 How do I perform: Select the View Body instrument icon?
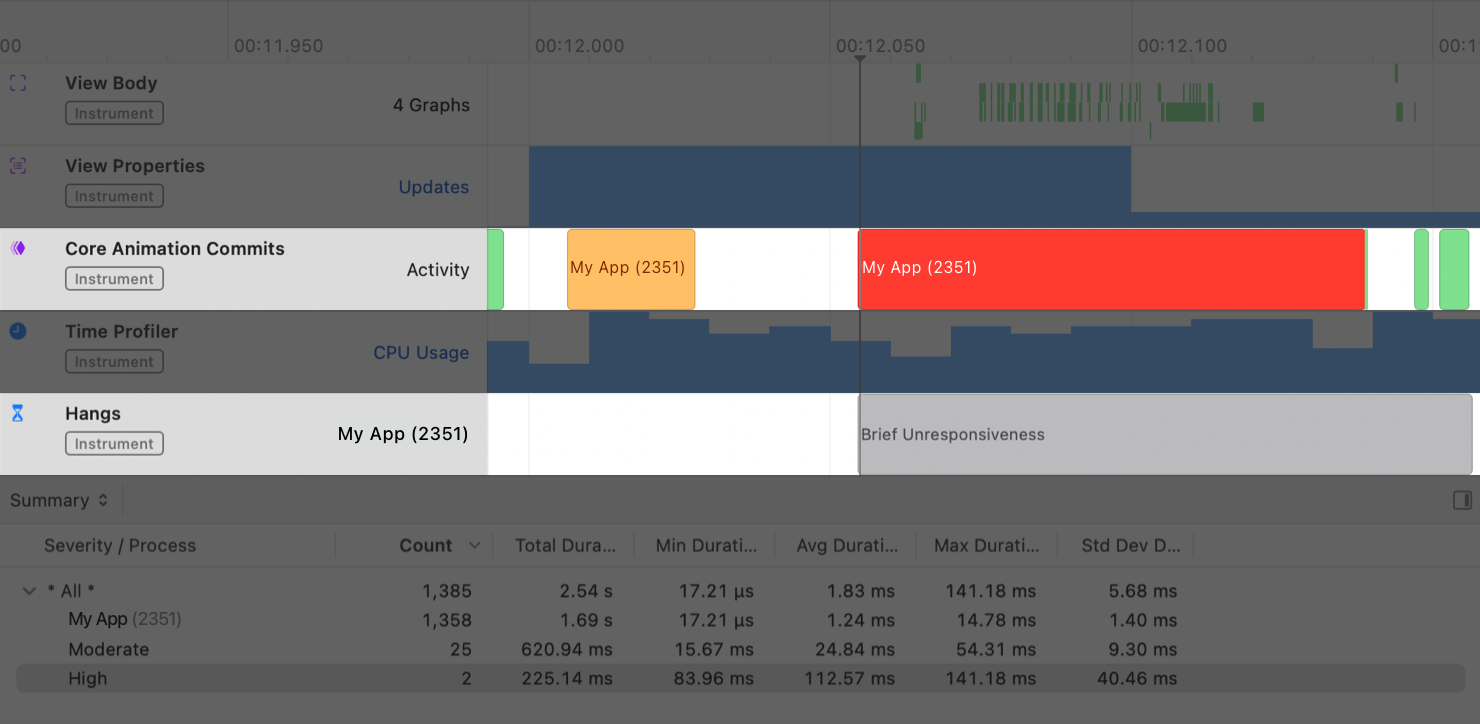click(x=17, y=83)
